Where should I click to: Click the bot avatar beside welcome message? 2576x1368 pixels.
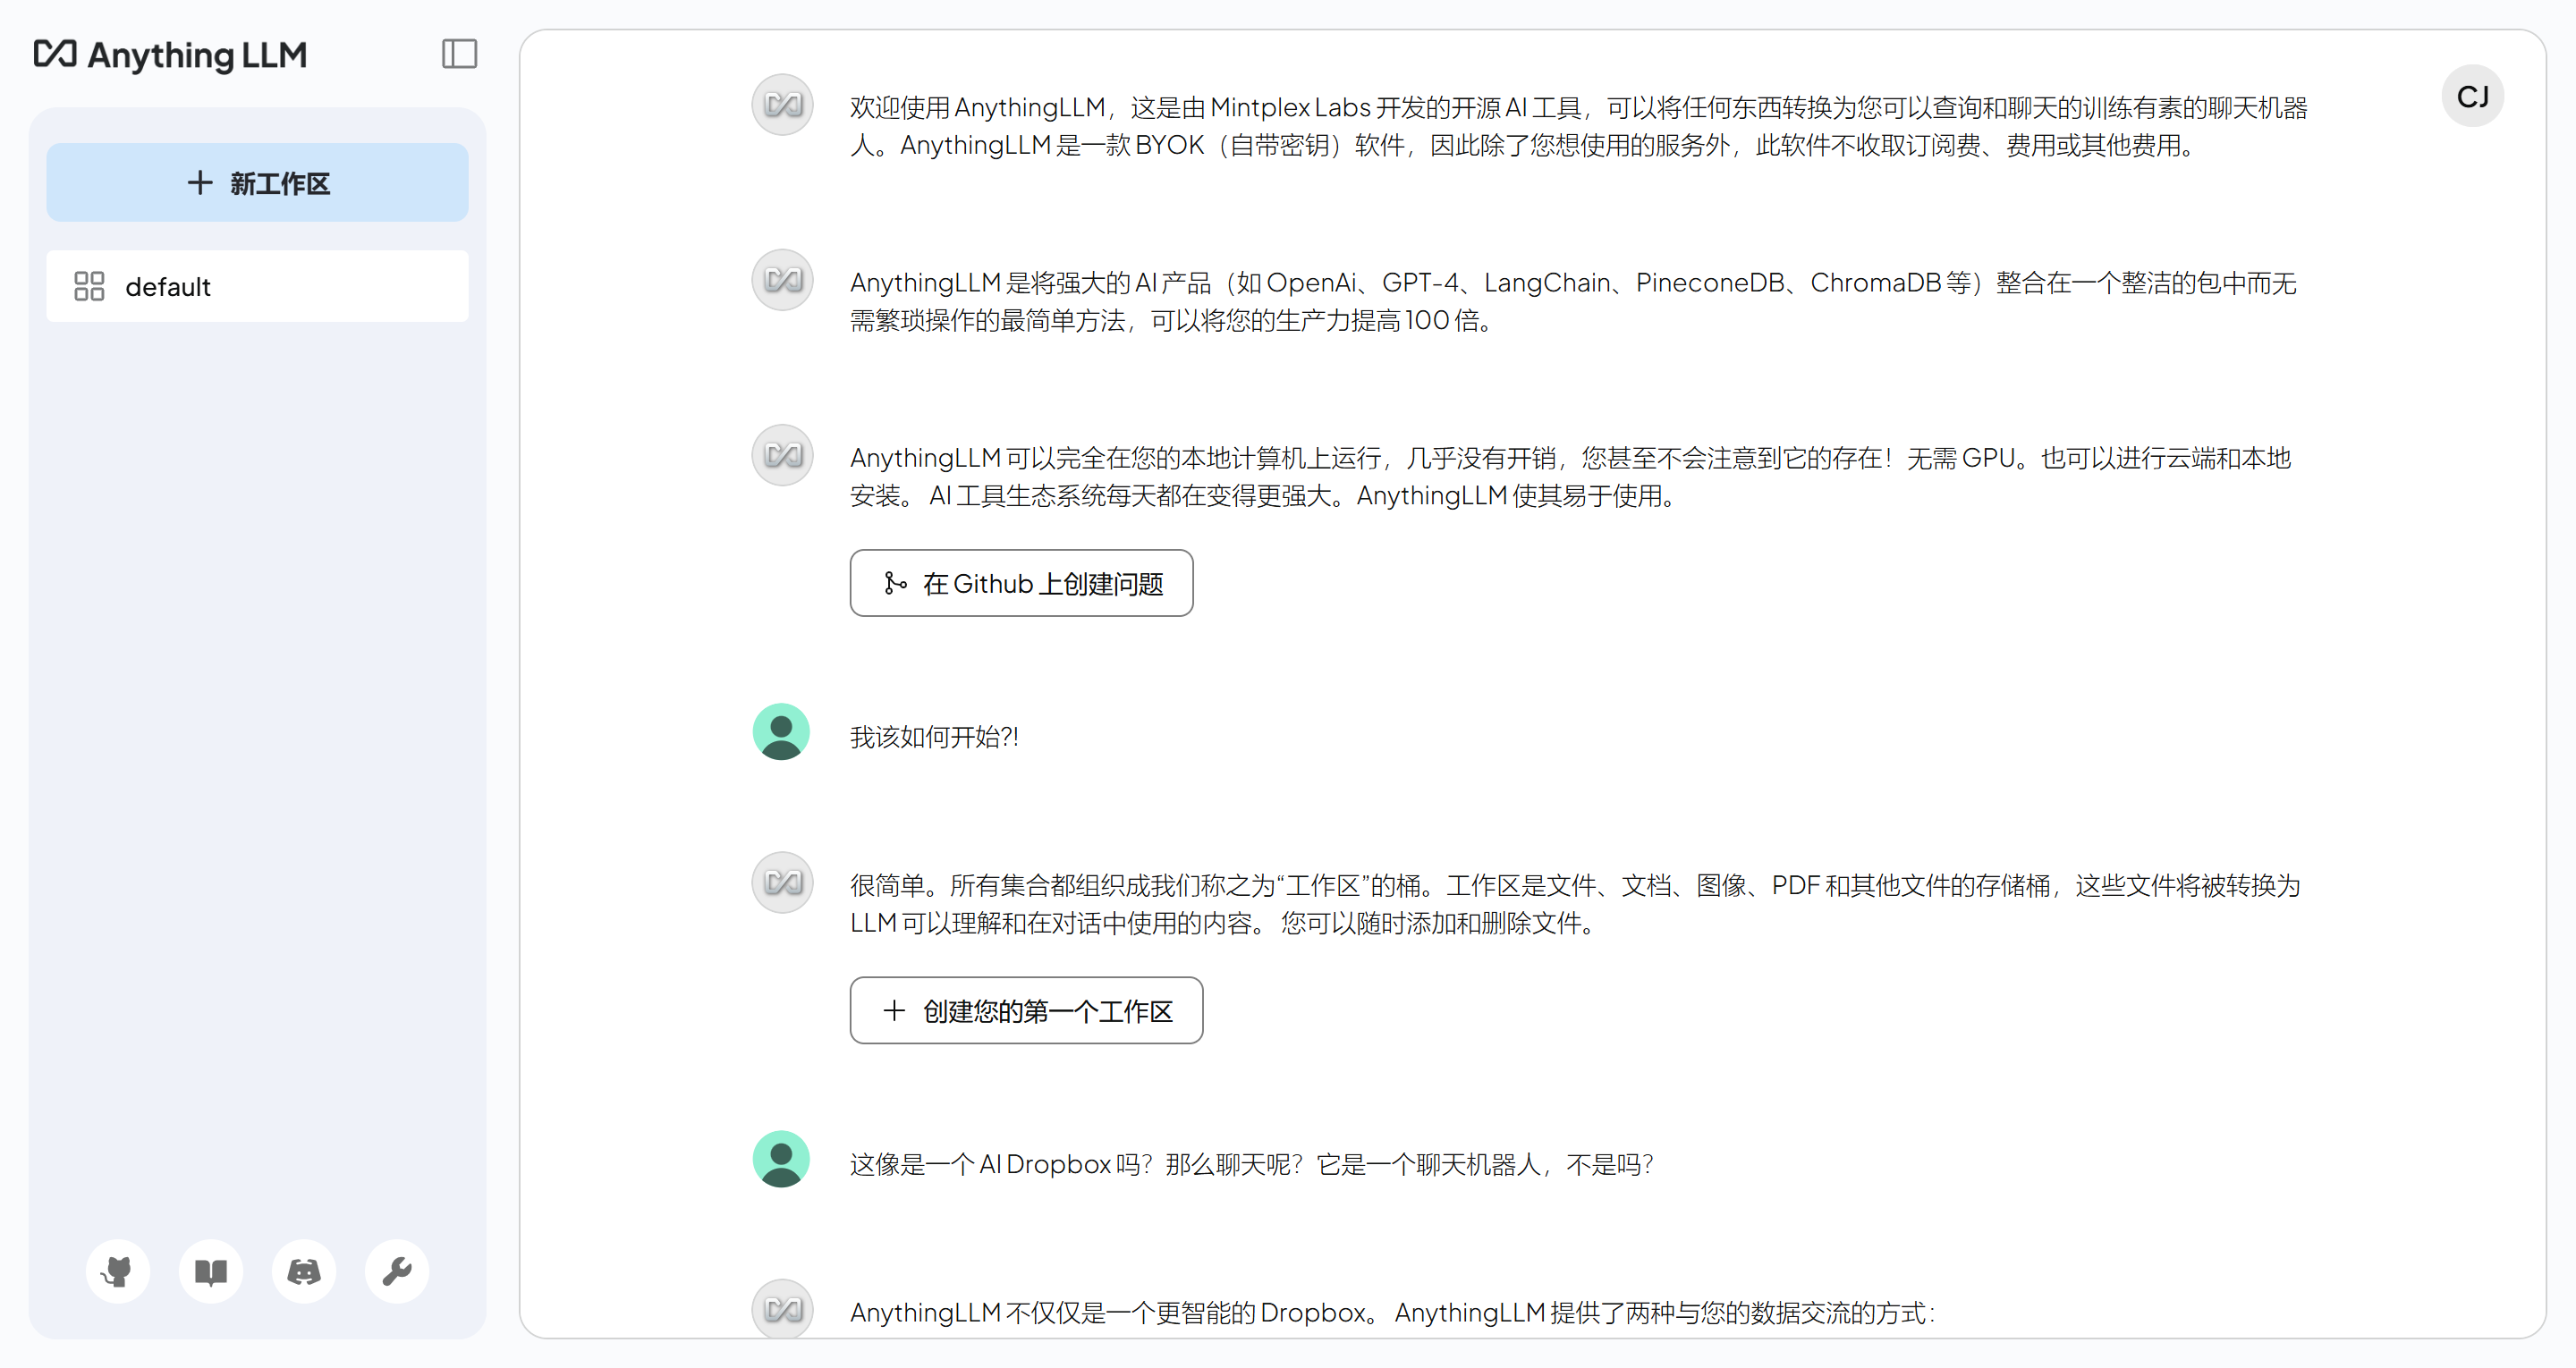[x=782, y=104]
